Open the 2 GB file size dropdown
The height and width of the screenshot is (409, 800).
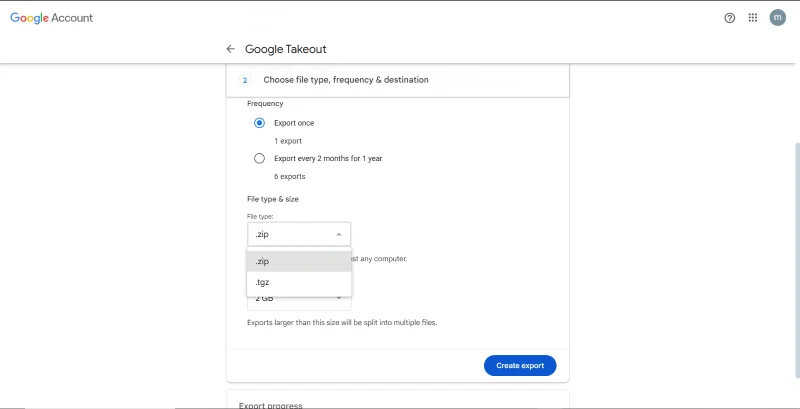coord(299,303)
